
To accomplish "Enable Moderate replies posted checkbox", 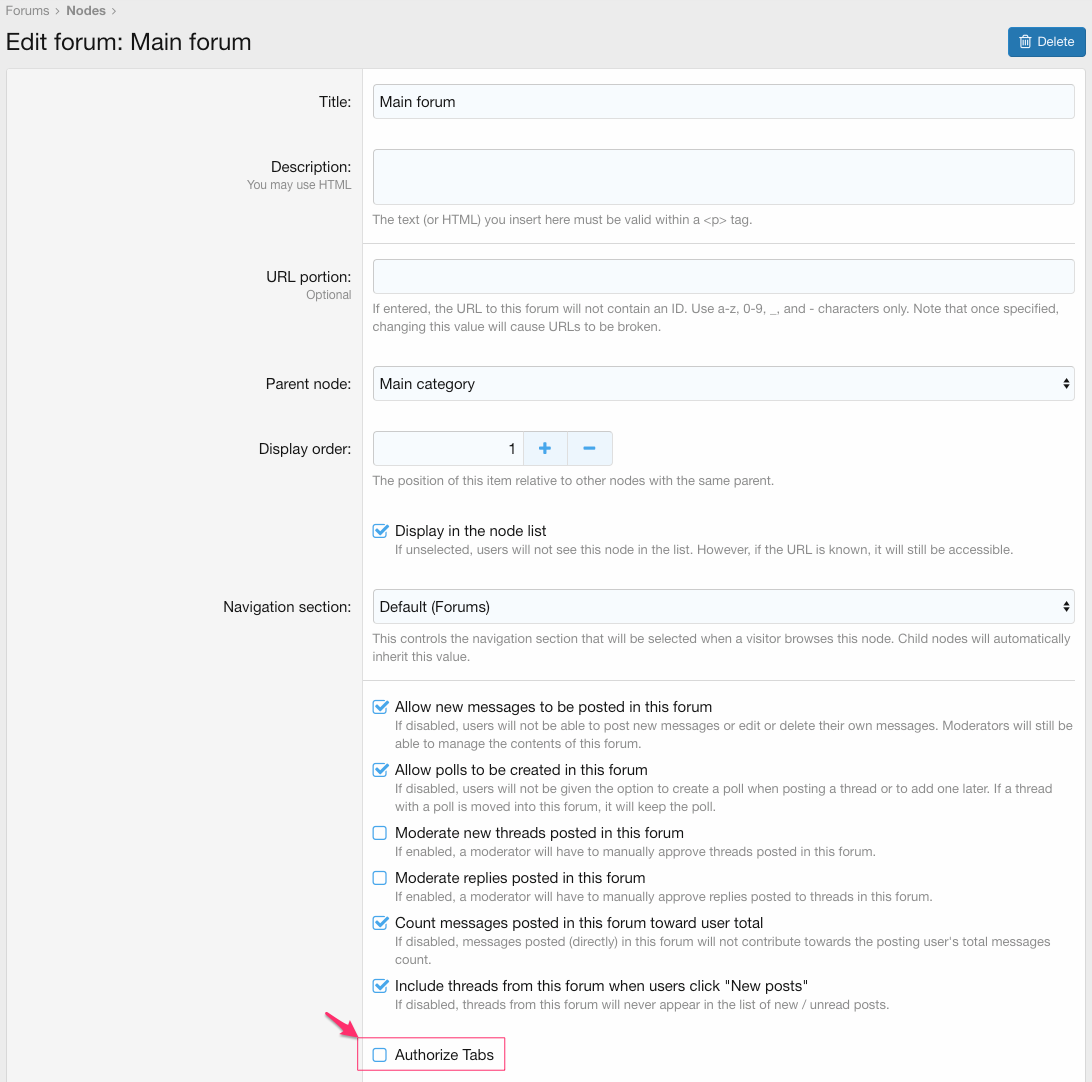I will pyautogui.click(x=380, y=878).
